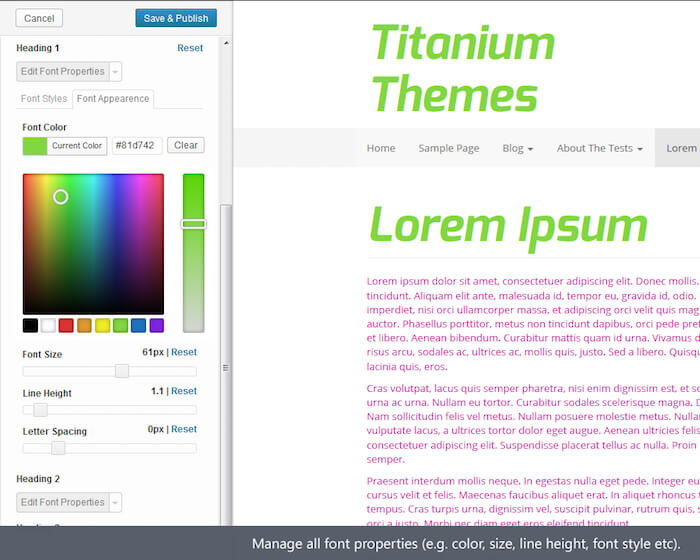The image size is (700, 560).
Task: Click the Line Height slider handle
Action: pos(40,410)
